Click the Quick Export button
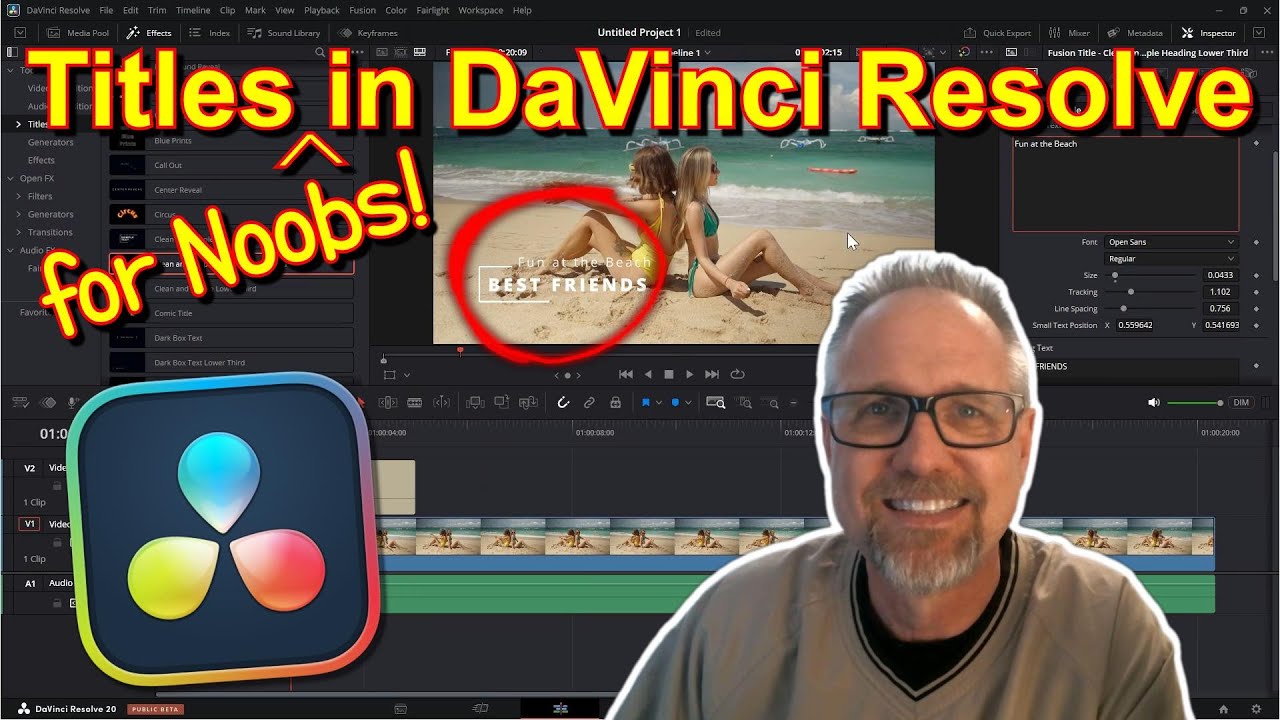1280x720 pixels. [x=997, y=33]
